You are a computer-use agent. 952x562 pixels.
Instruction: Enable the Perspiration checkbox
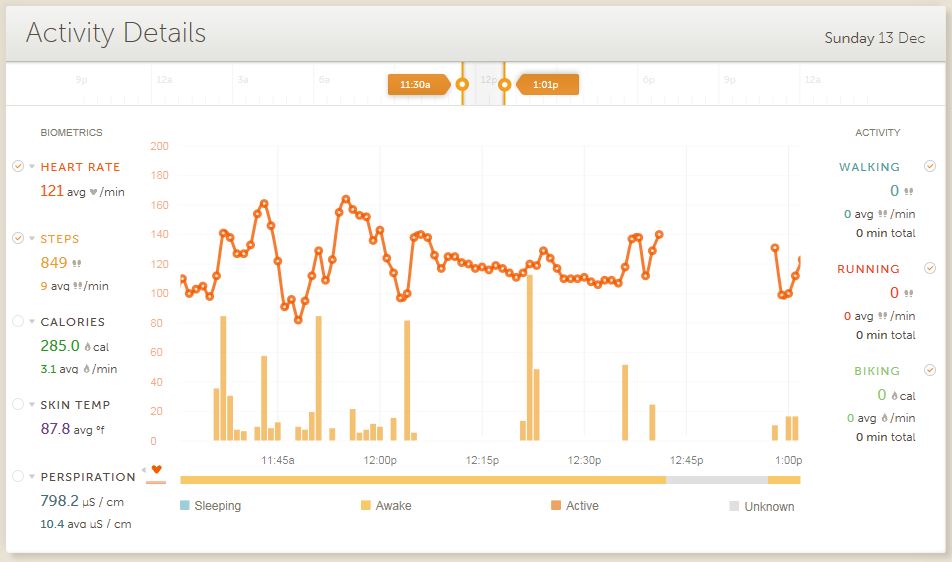18,476
